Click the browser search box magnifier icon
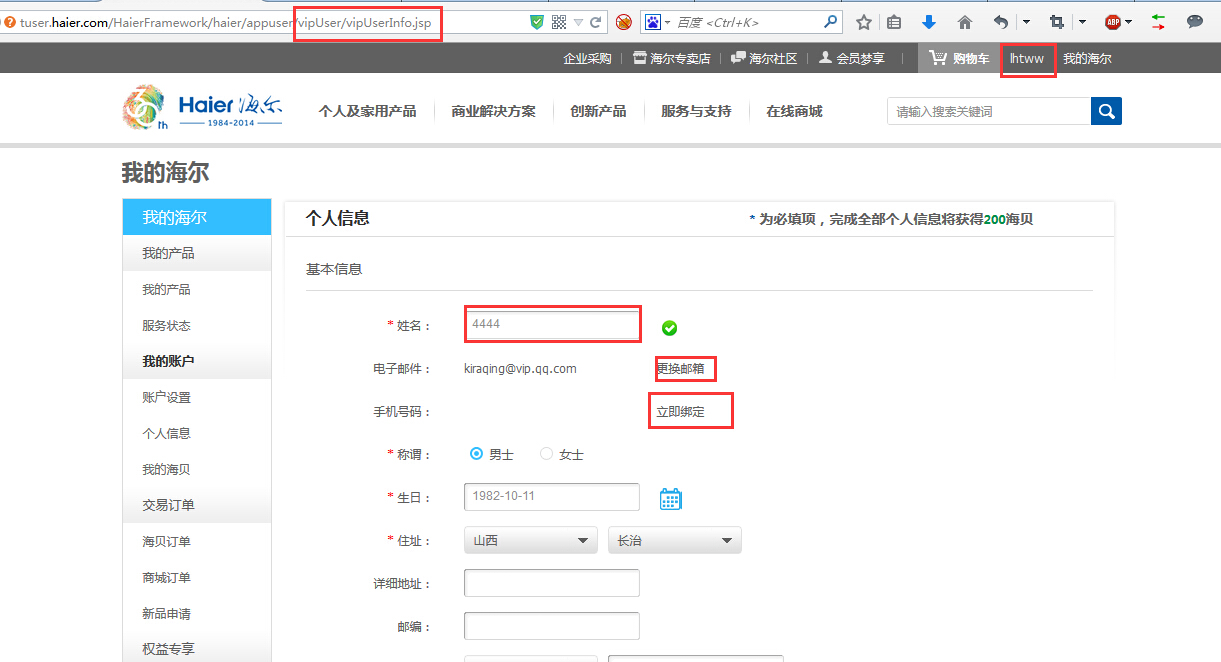The image size is (1221, 662). pos(831,21)
